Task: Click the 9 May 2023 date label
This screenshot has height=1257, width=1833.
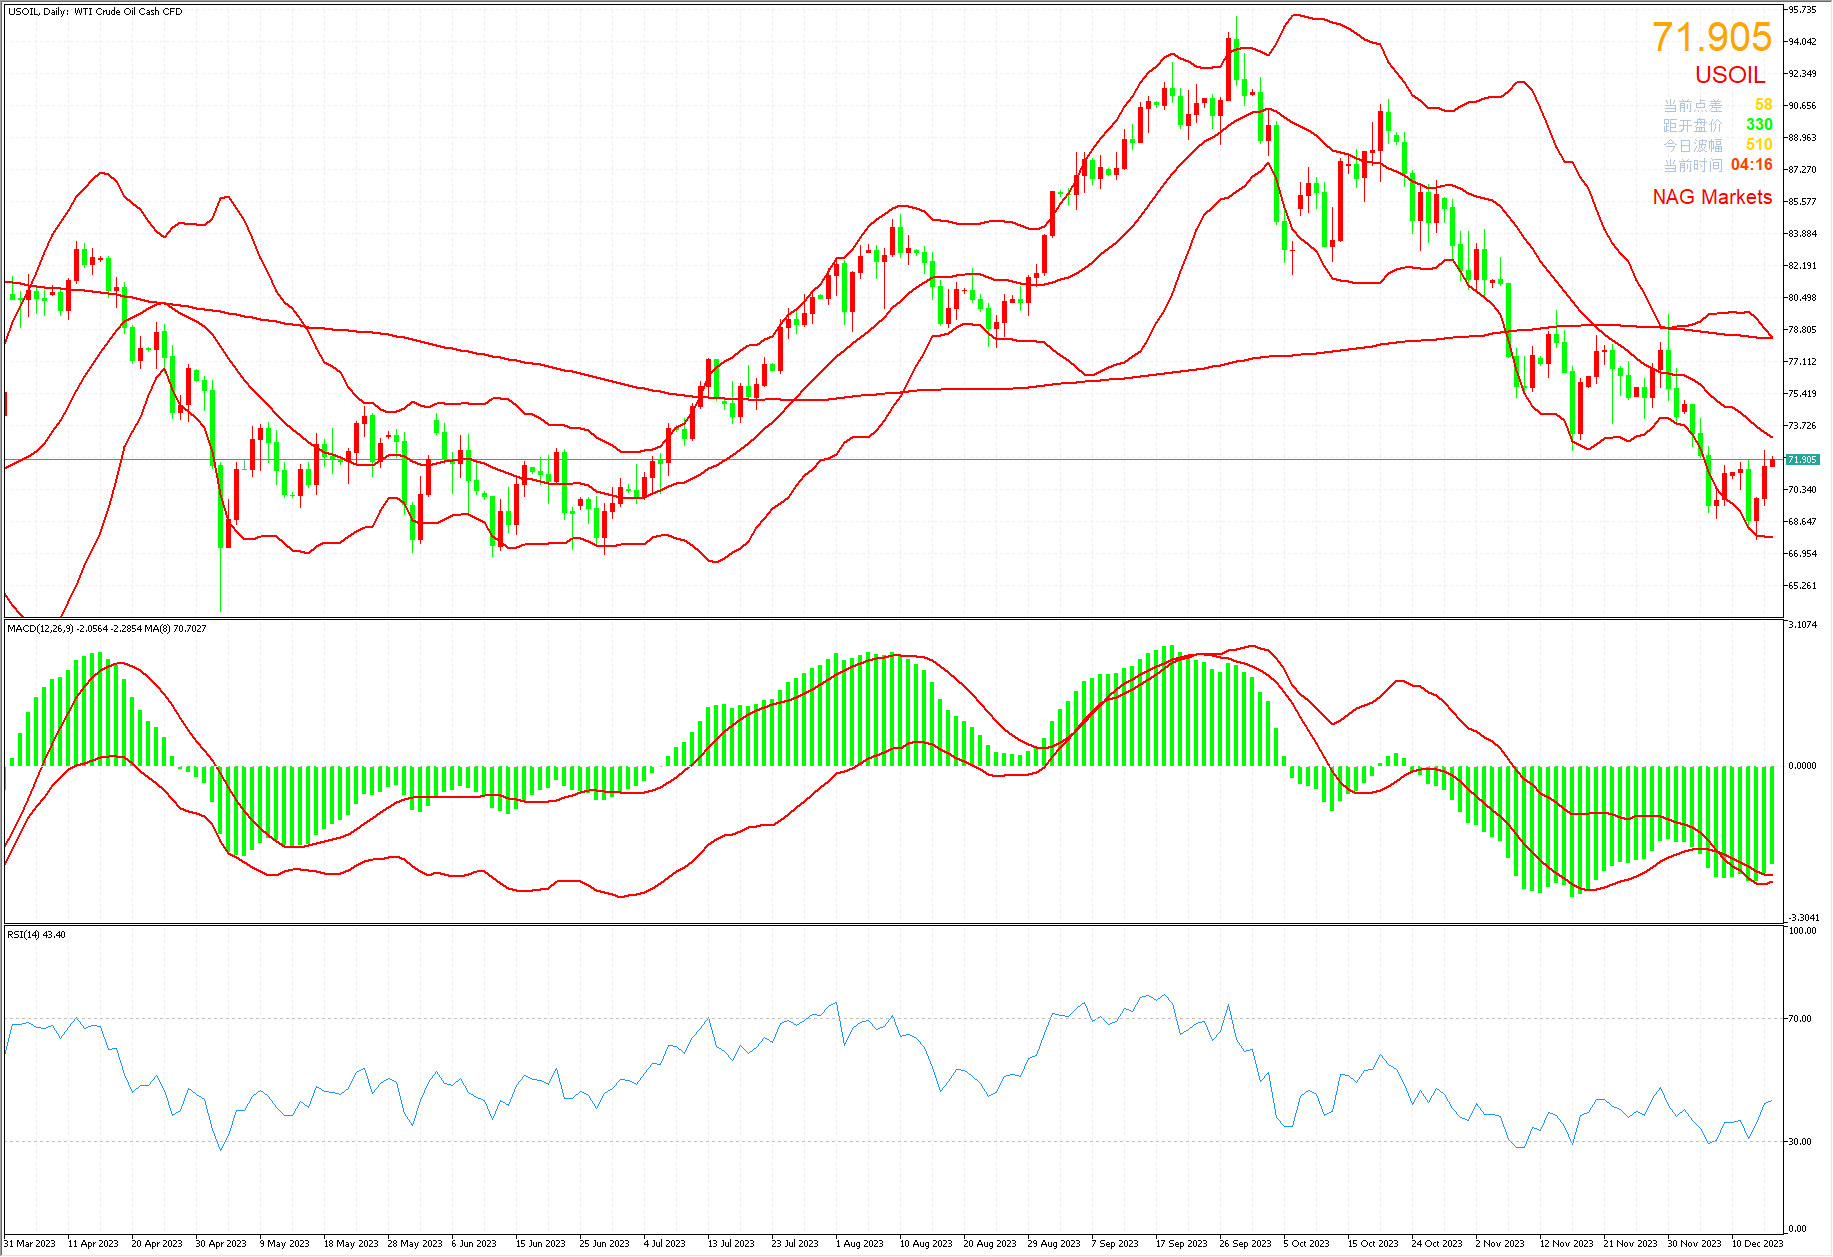Action: (285, 1244)
